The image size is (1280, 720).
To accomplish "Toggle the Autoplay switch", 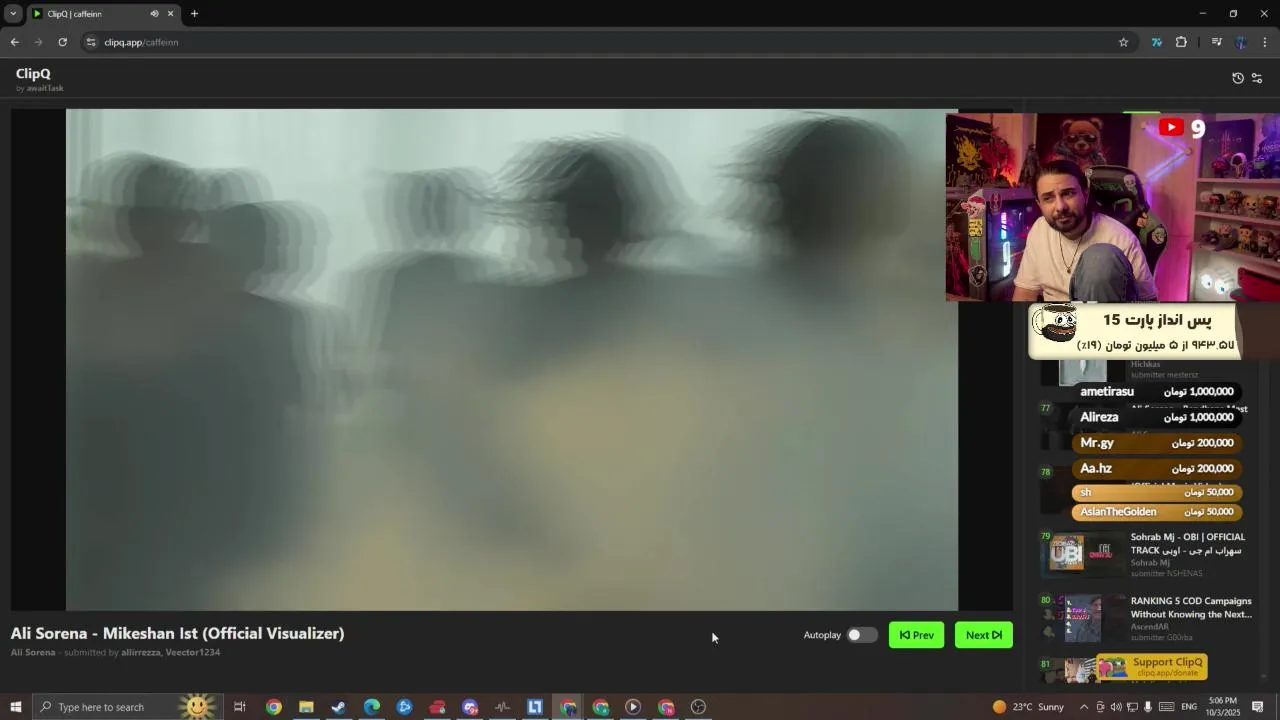I will point(862,635).
